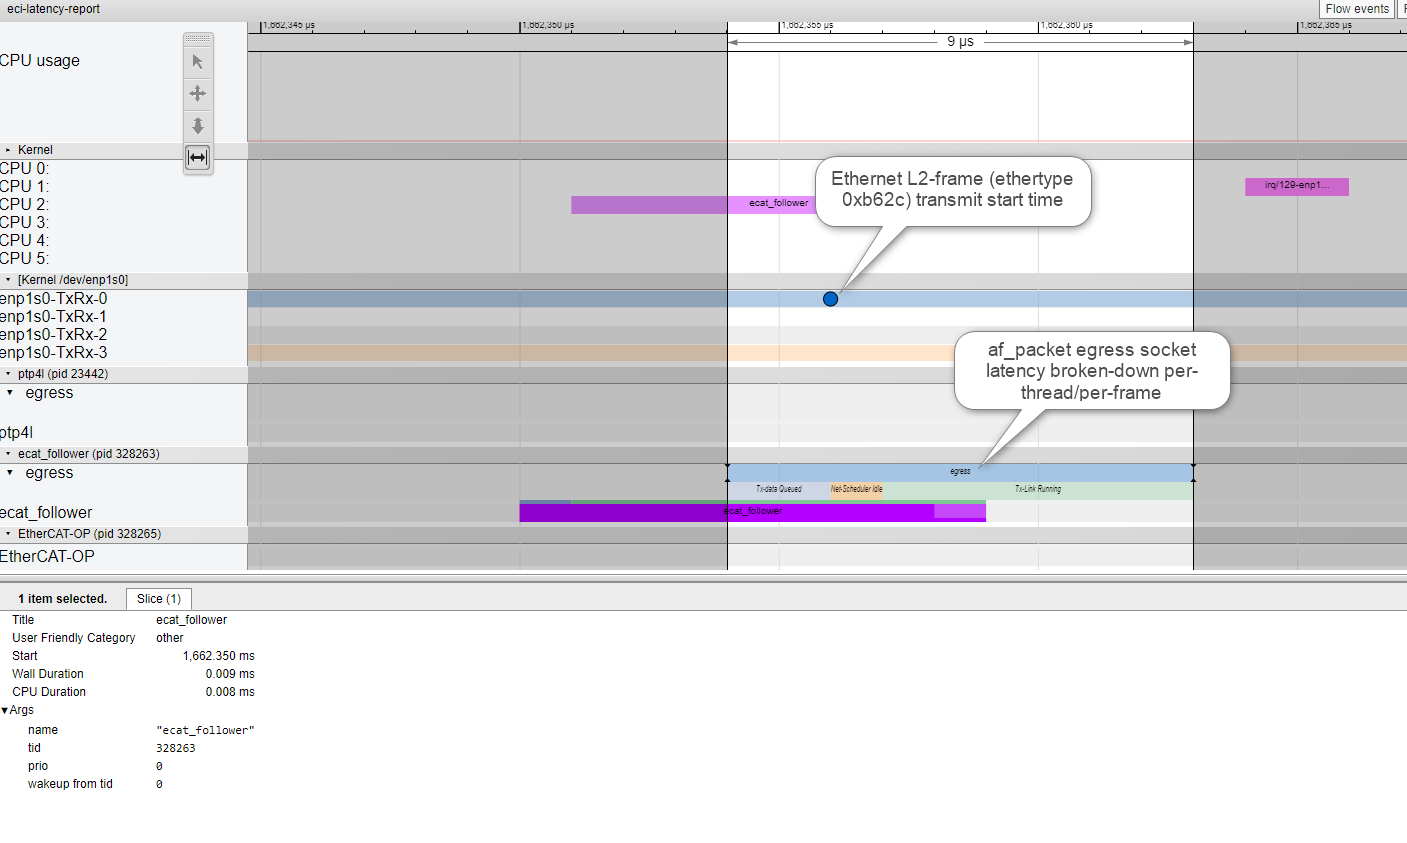1407x843 pixels.
Task: Click the blue frame transmit marker on enp1s0-TxRx-0
Action: coord(830,299)
